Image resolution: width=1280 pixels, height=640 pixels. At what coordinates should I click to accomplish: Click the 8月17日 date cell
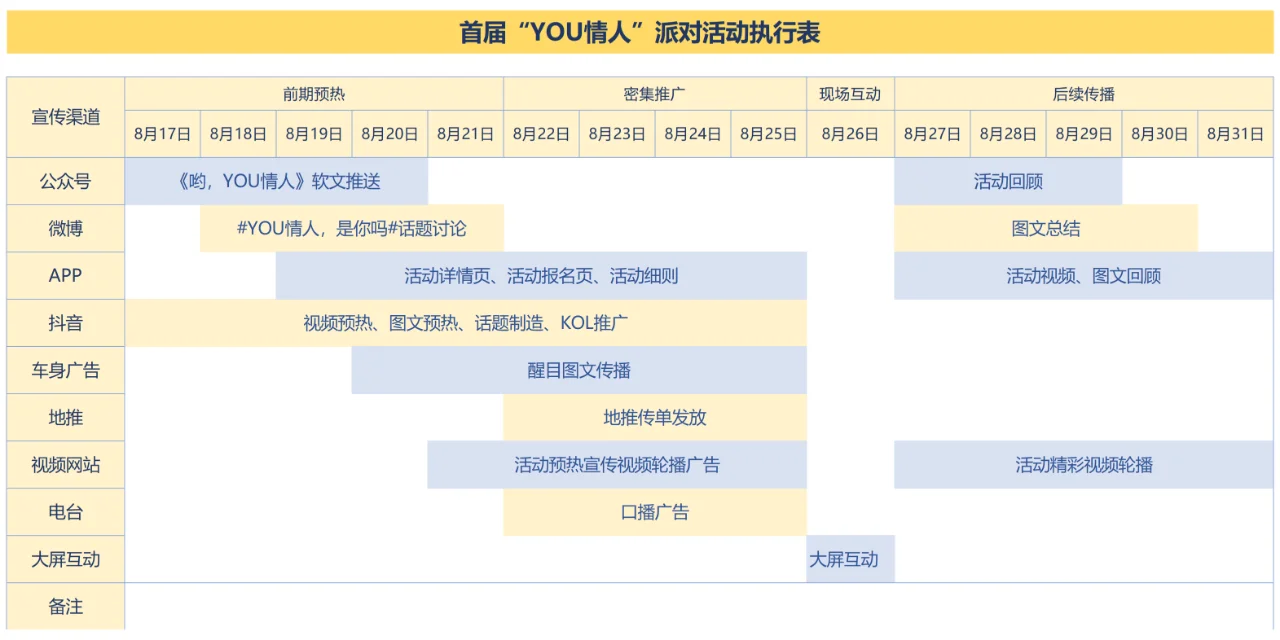[x=162, y=134]
